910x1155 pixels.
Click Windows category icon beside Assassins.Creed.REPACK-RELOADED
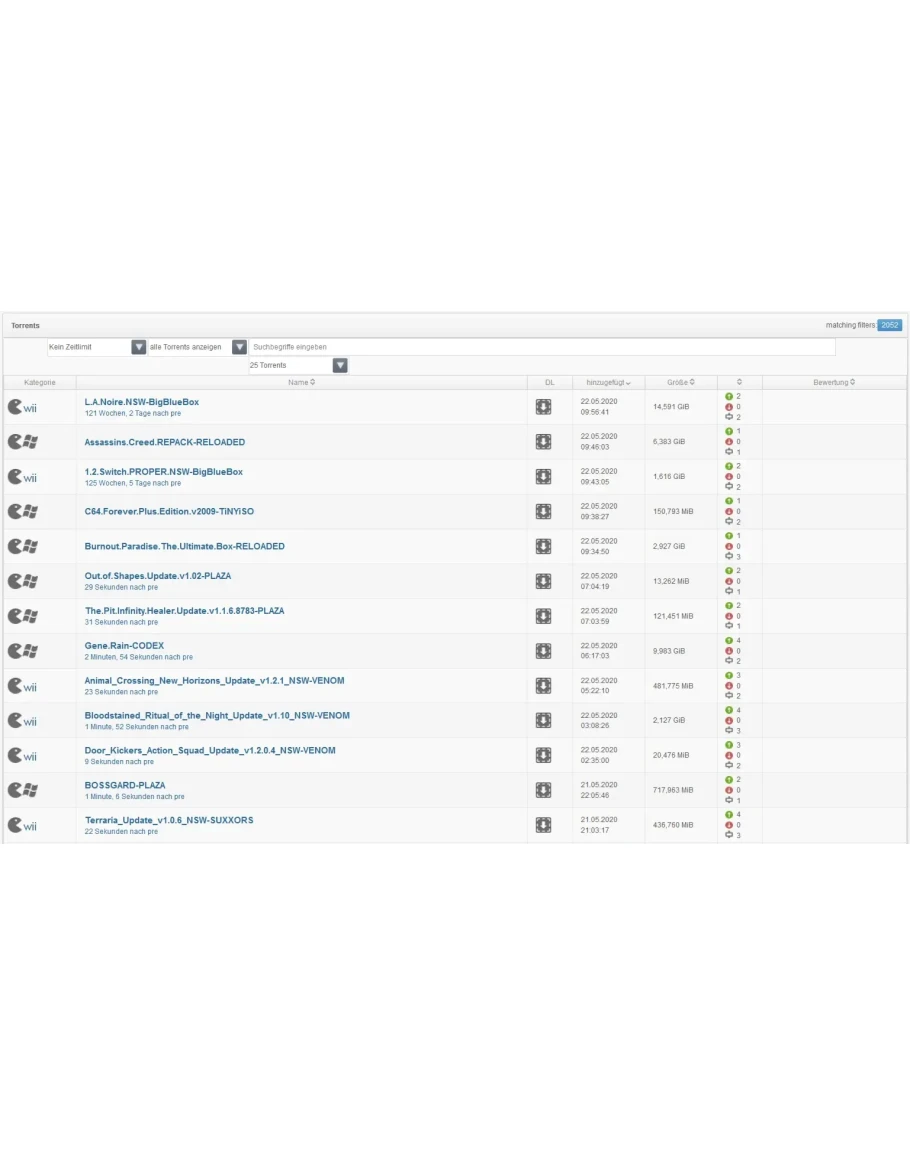pos(22,442)
